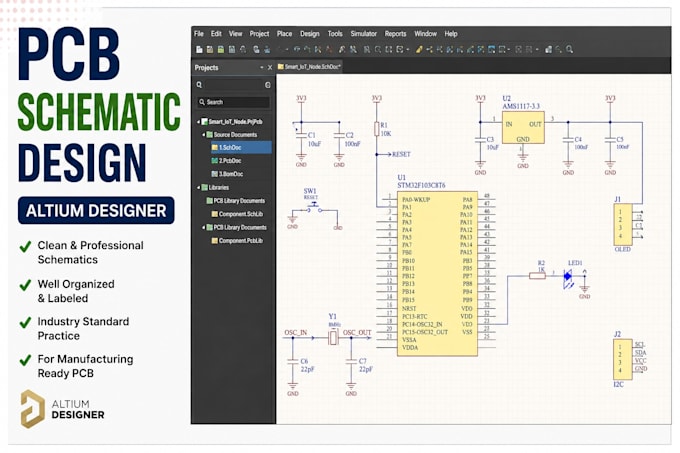Click the RESET net label in schematic

401,154
